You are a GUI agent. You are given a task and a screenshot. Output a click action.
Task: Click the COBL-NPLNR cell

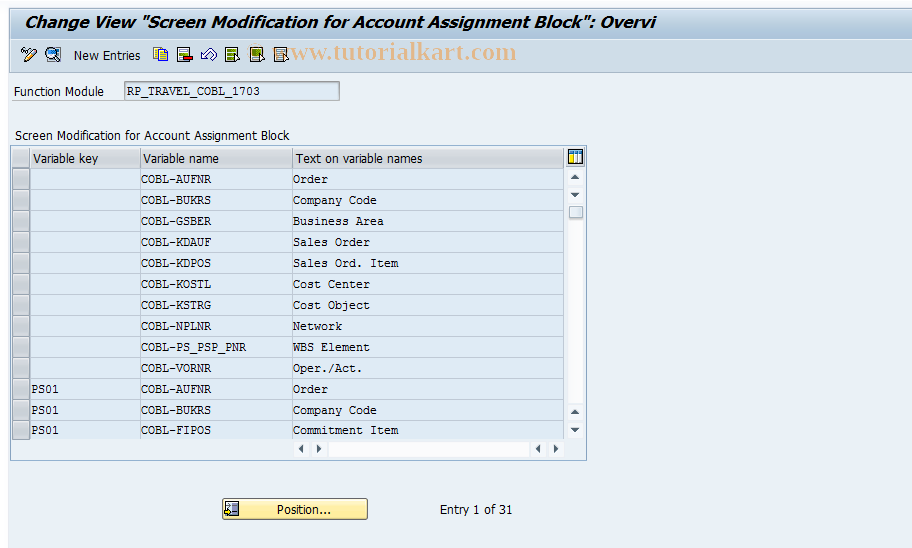(x=216, y=326)
